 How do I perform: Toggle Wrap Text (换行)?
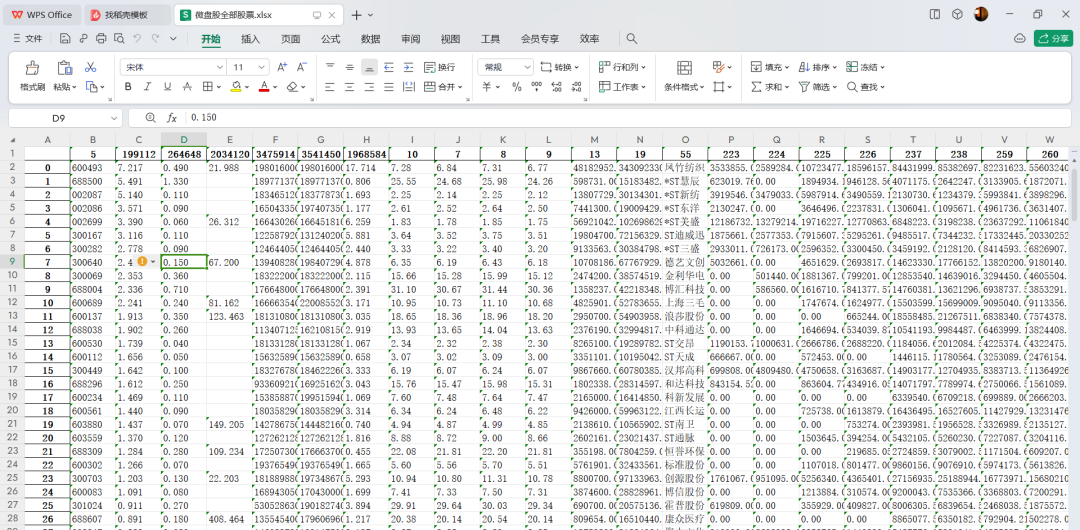439,67
